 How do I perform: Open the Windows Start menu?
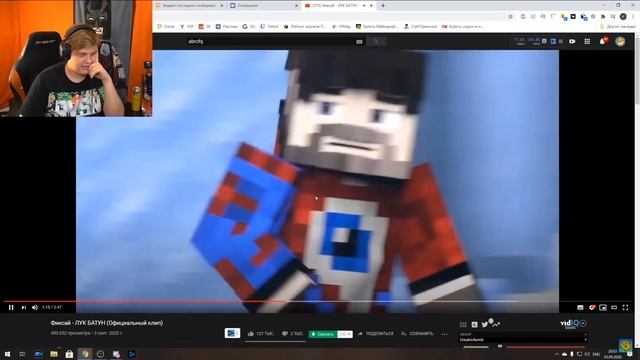pos(7,354)
